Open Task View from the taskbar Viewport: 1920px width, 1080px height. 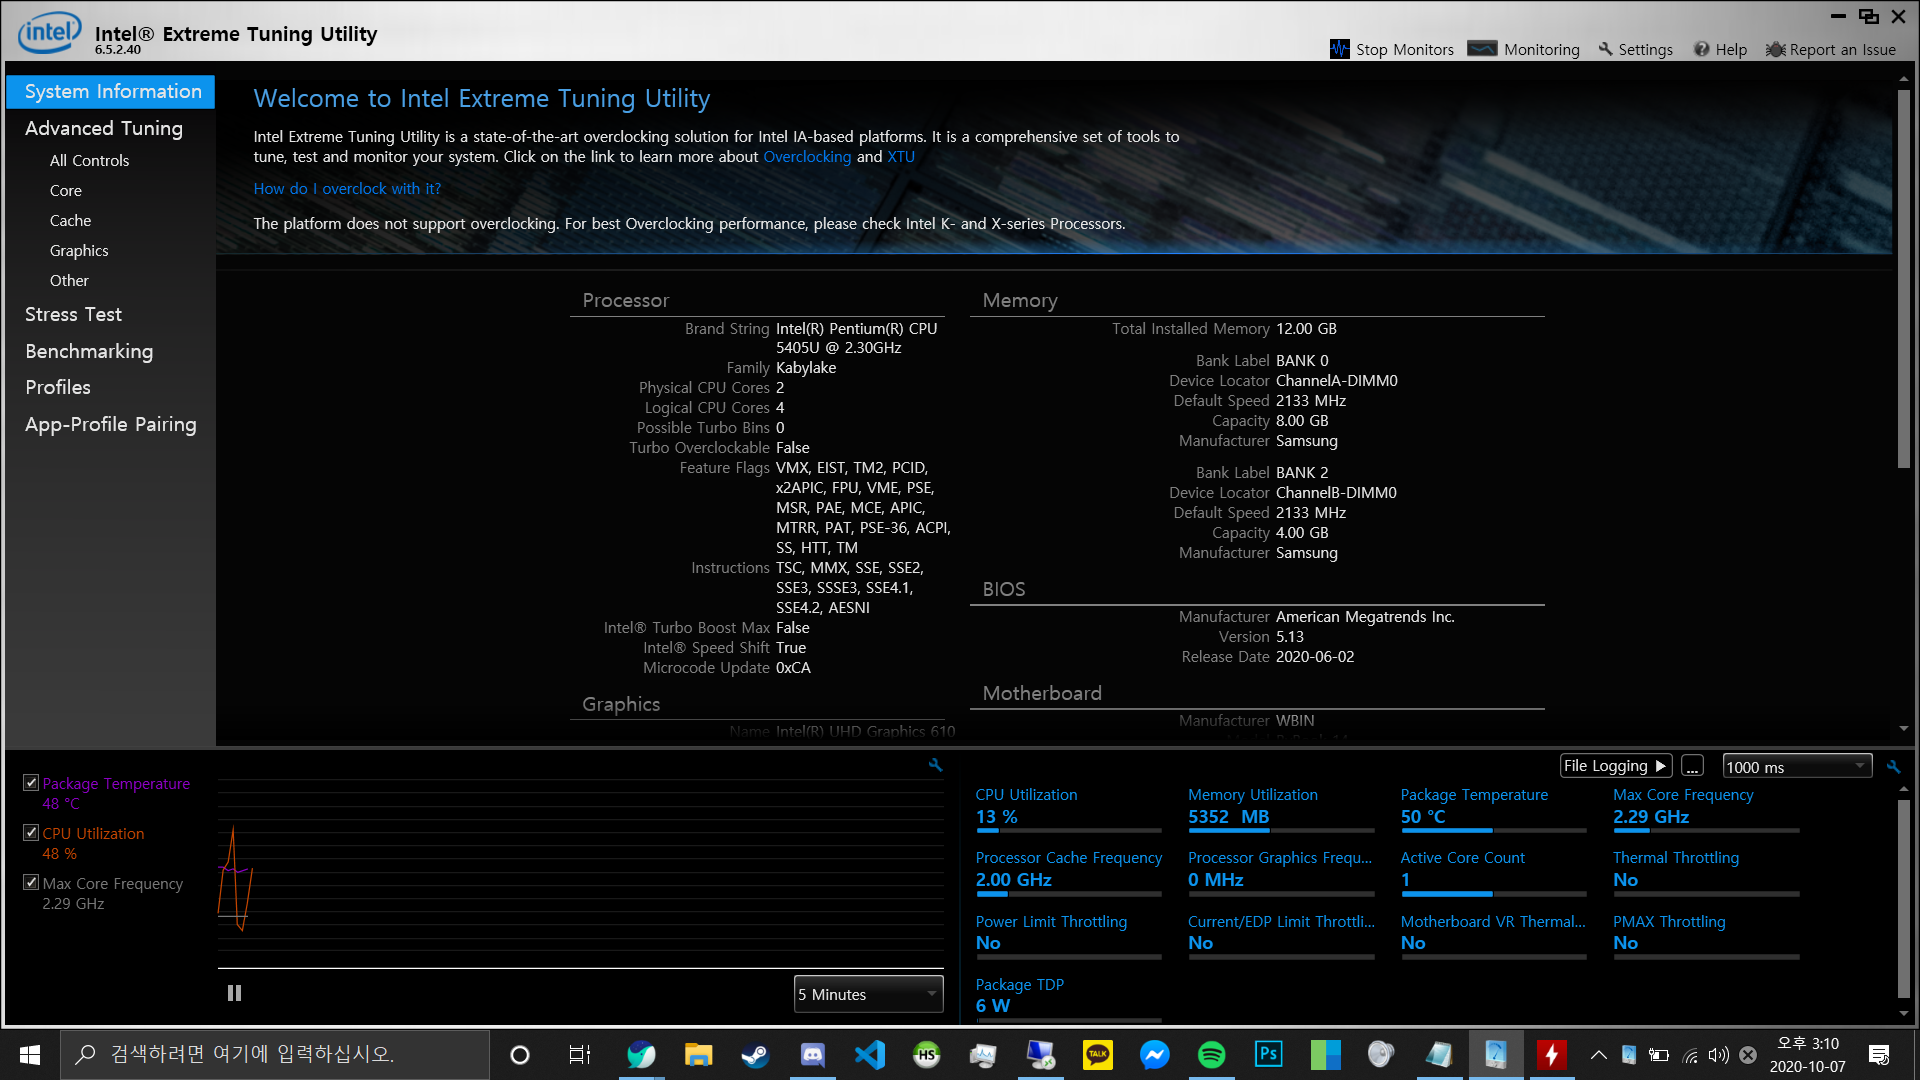(579, 1055)
